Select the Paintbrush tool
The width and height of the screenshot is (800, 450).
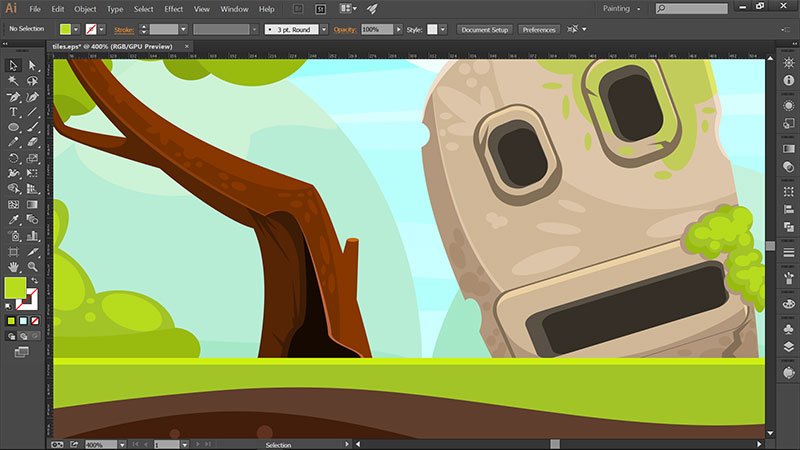[32, 127]
